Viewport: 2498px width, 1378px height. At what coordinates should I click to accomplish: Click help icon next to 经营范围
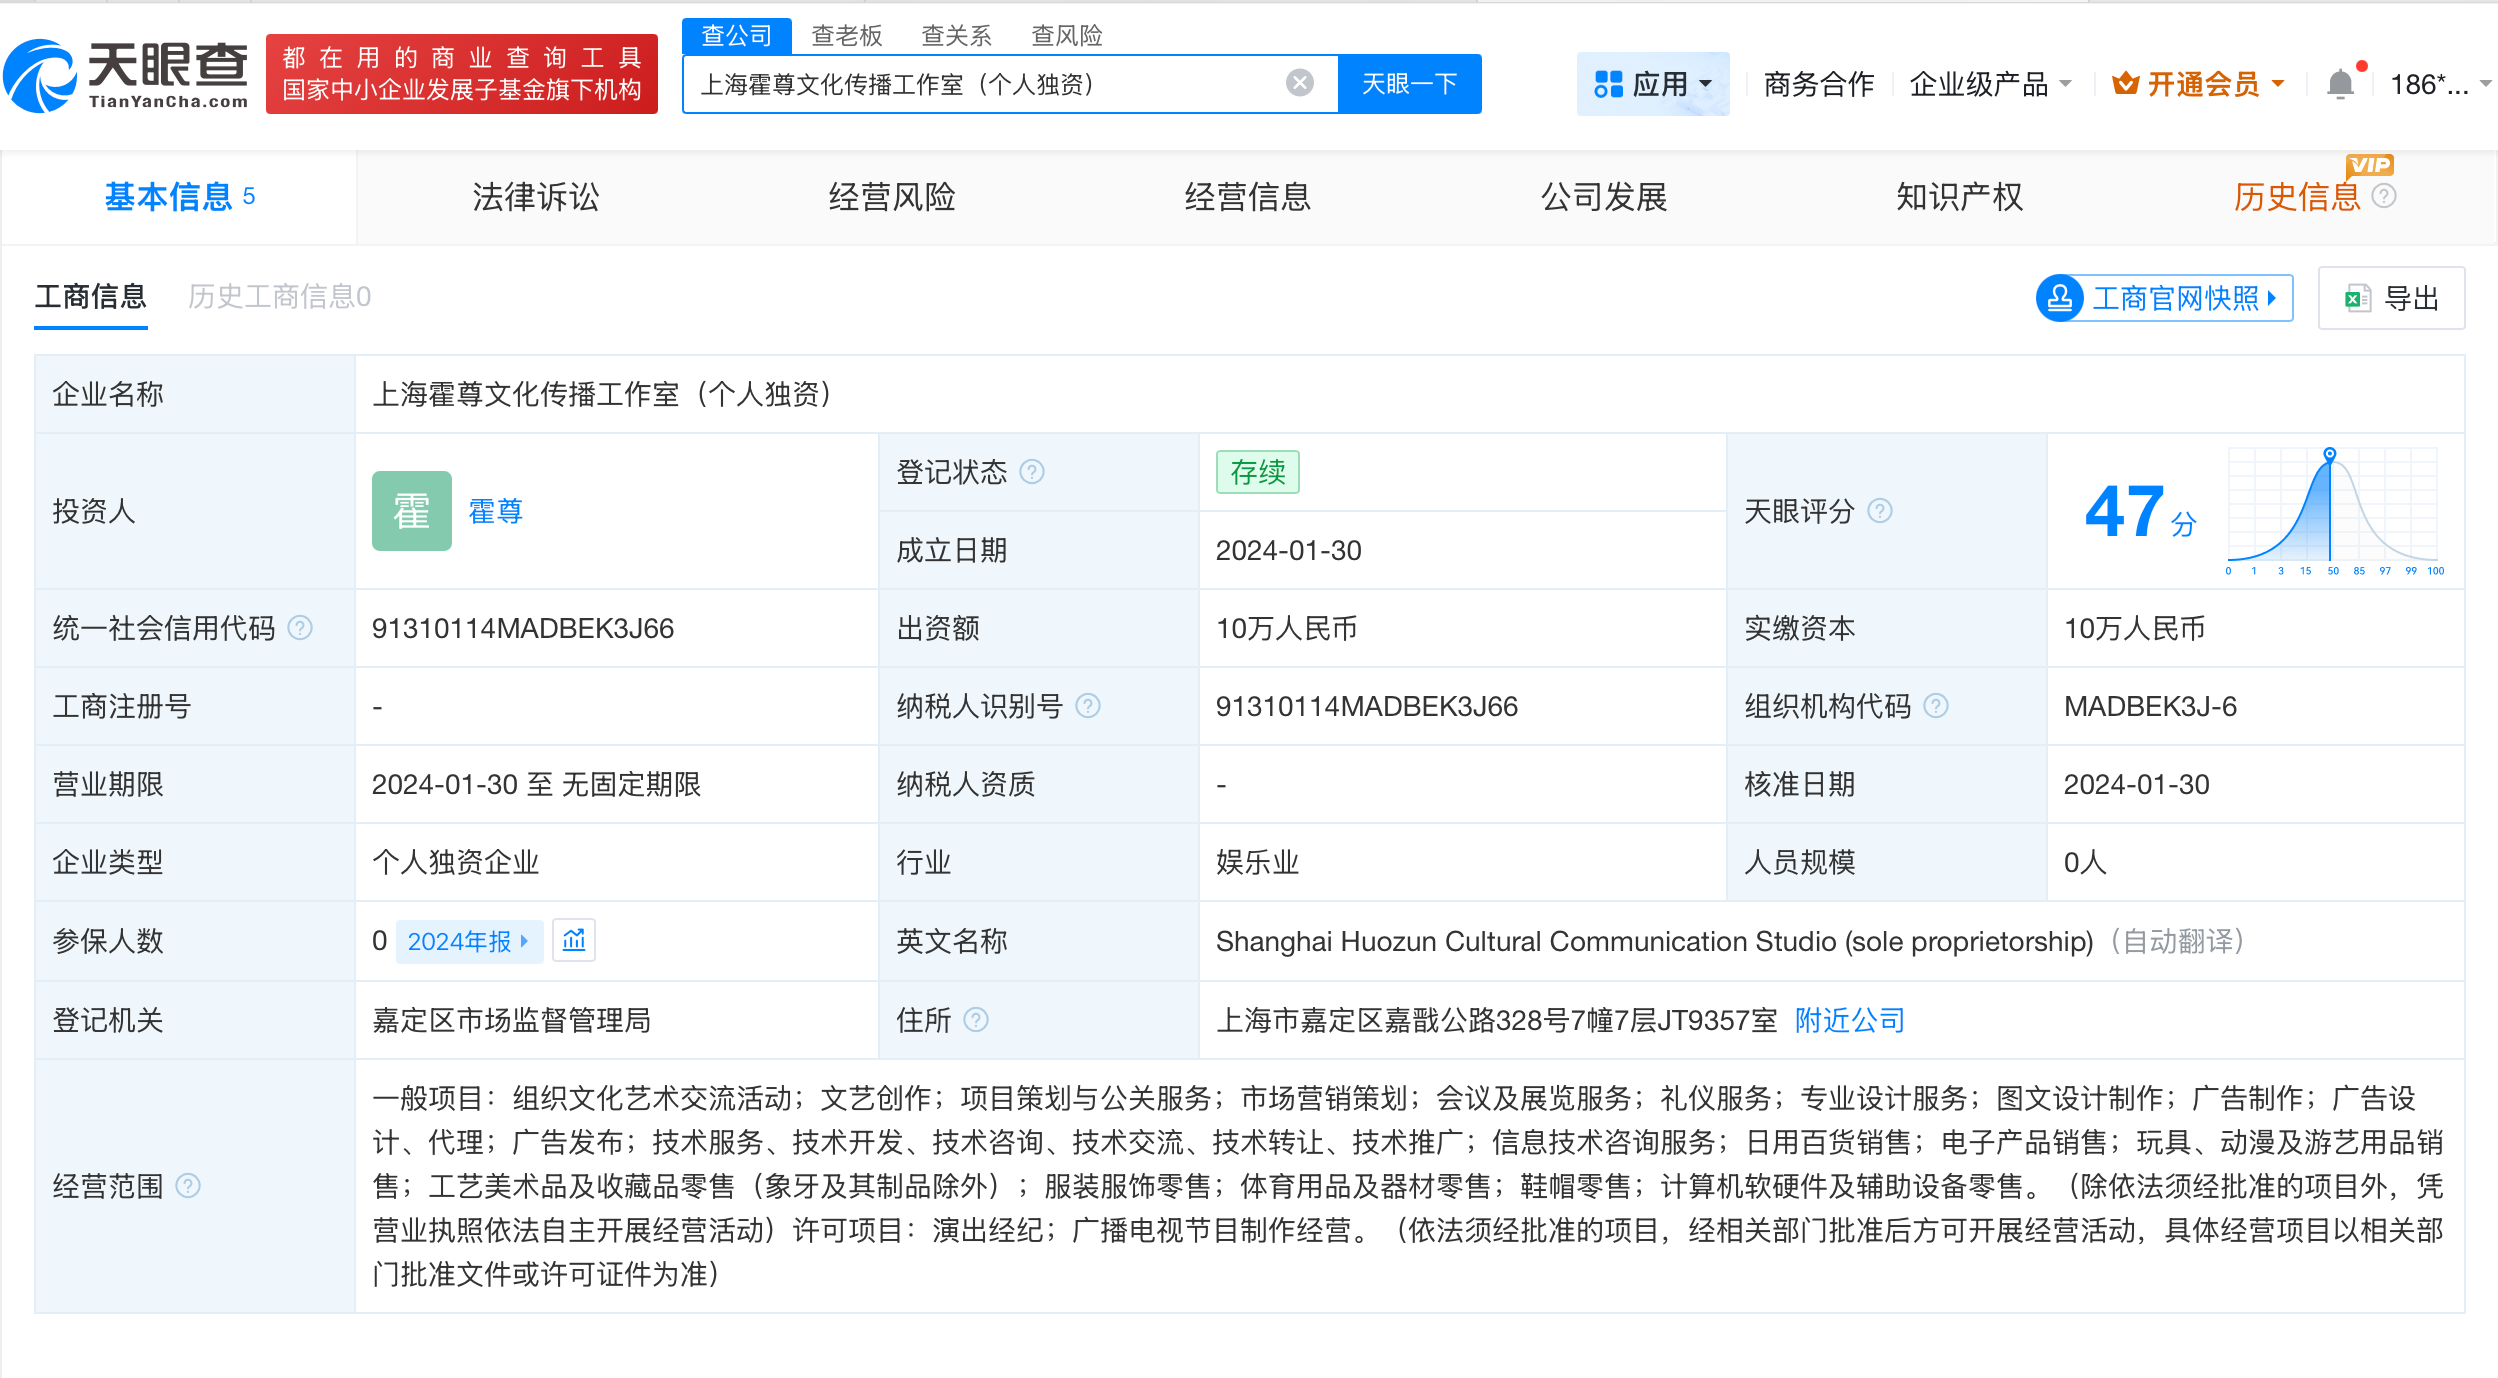[x=188, y=1186]
